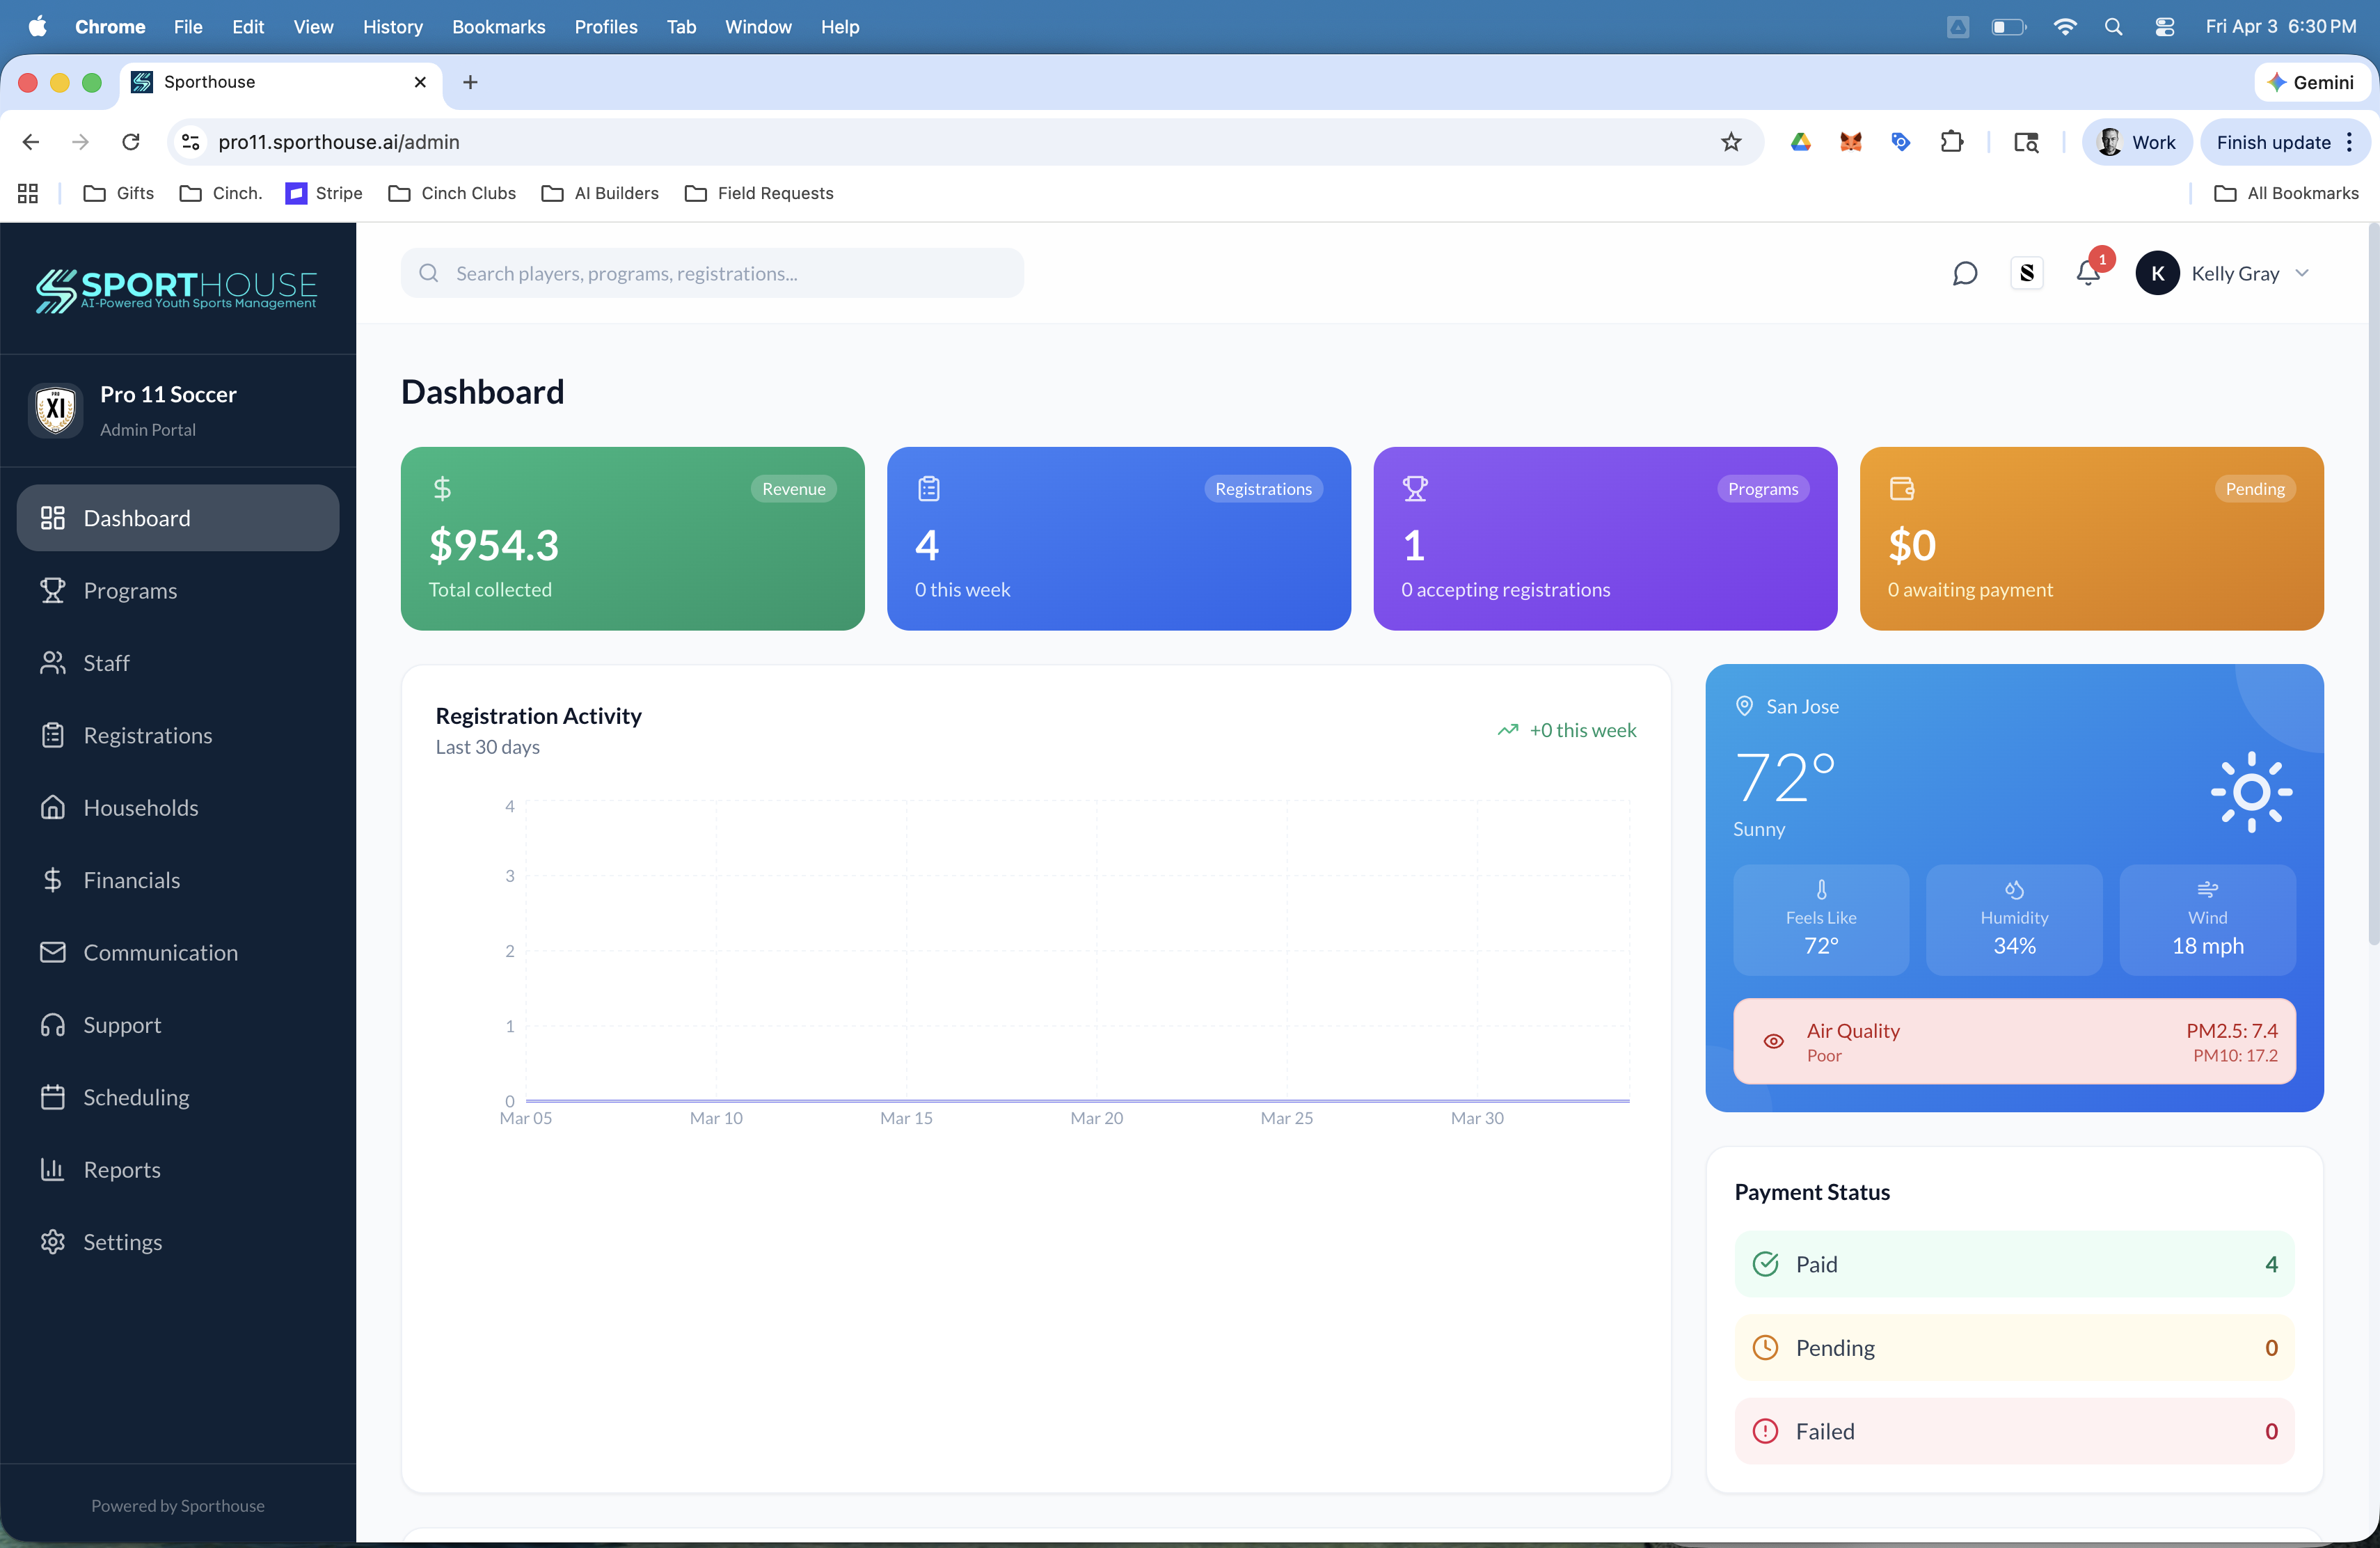This screenshot has width=2380, height=1548.
Task: Open the Support page
Action: click(x=178, y=1025)
